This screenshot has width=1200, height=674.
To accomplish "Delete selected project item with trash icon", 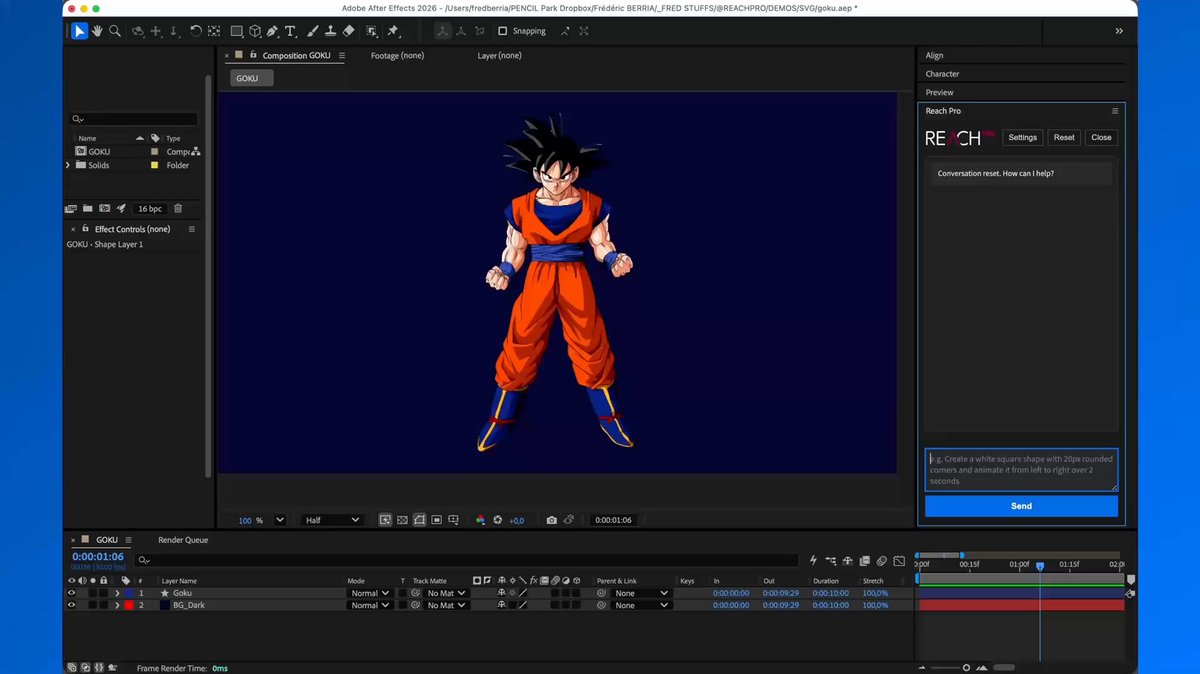I will [x=178, y=209].
